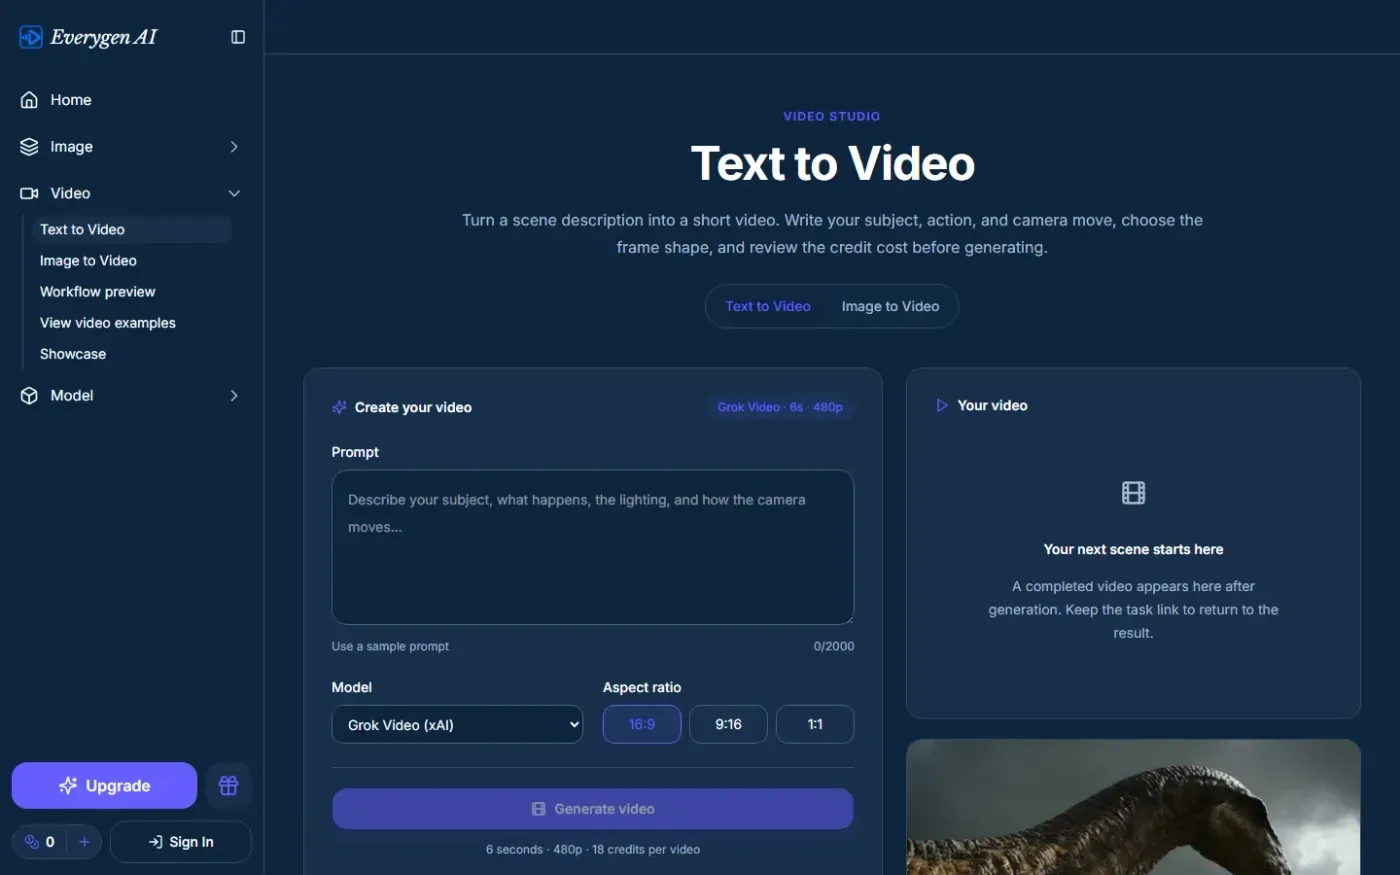Image resolution: width=1400 pixels, height=875 pixels.
Task: Click the credits coin icon showing 0
Action: pyautogui.click(x=31, y=842)
